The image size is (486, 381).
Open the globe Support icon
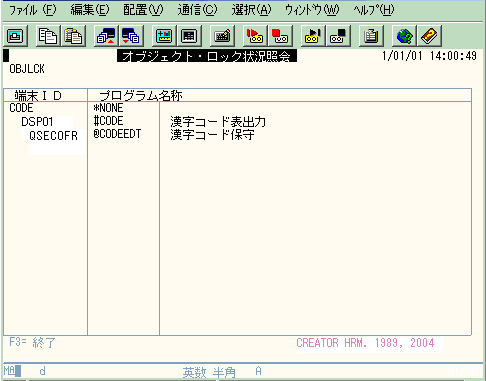point(404,36)
